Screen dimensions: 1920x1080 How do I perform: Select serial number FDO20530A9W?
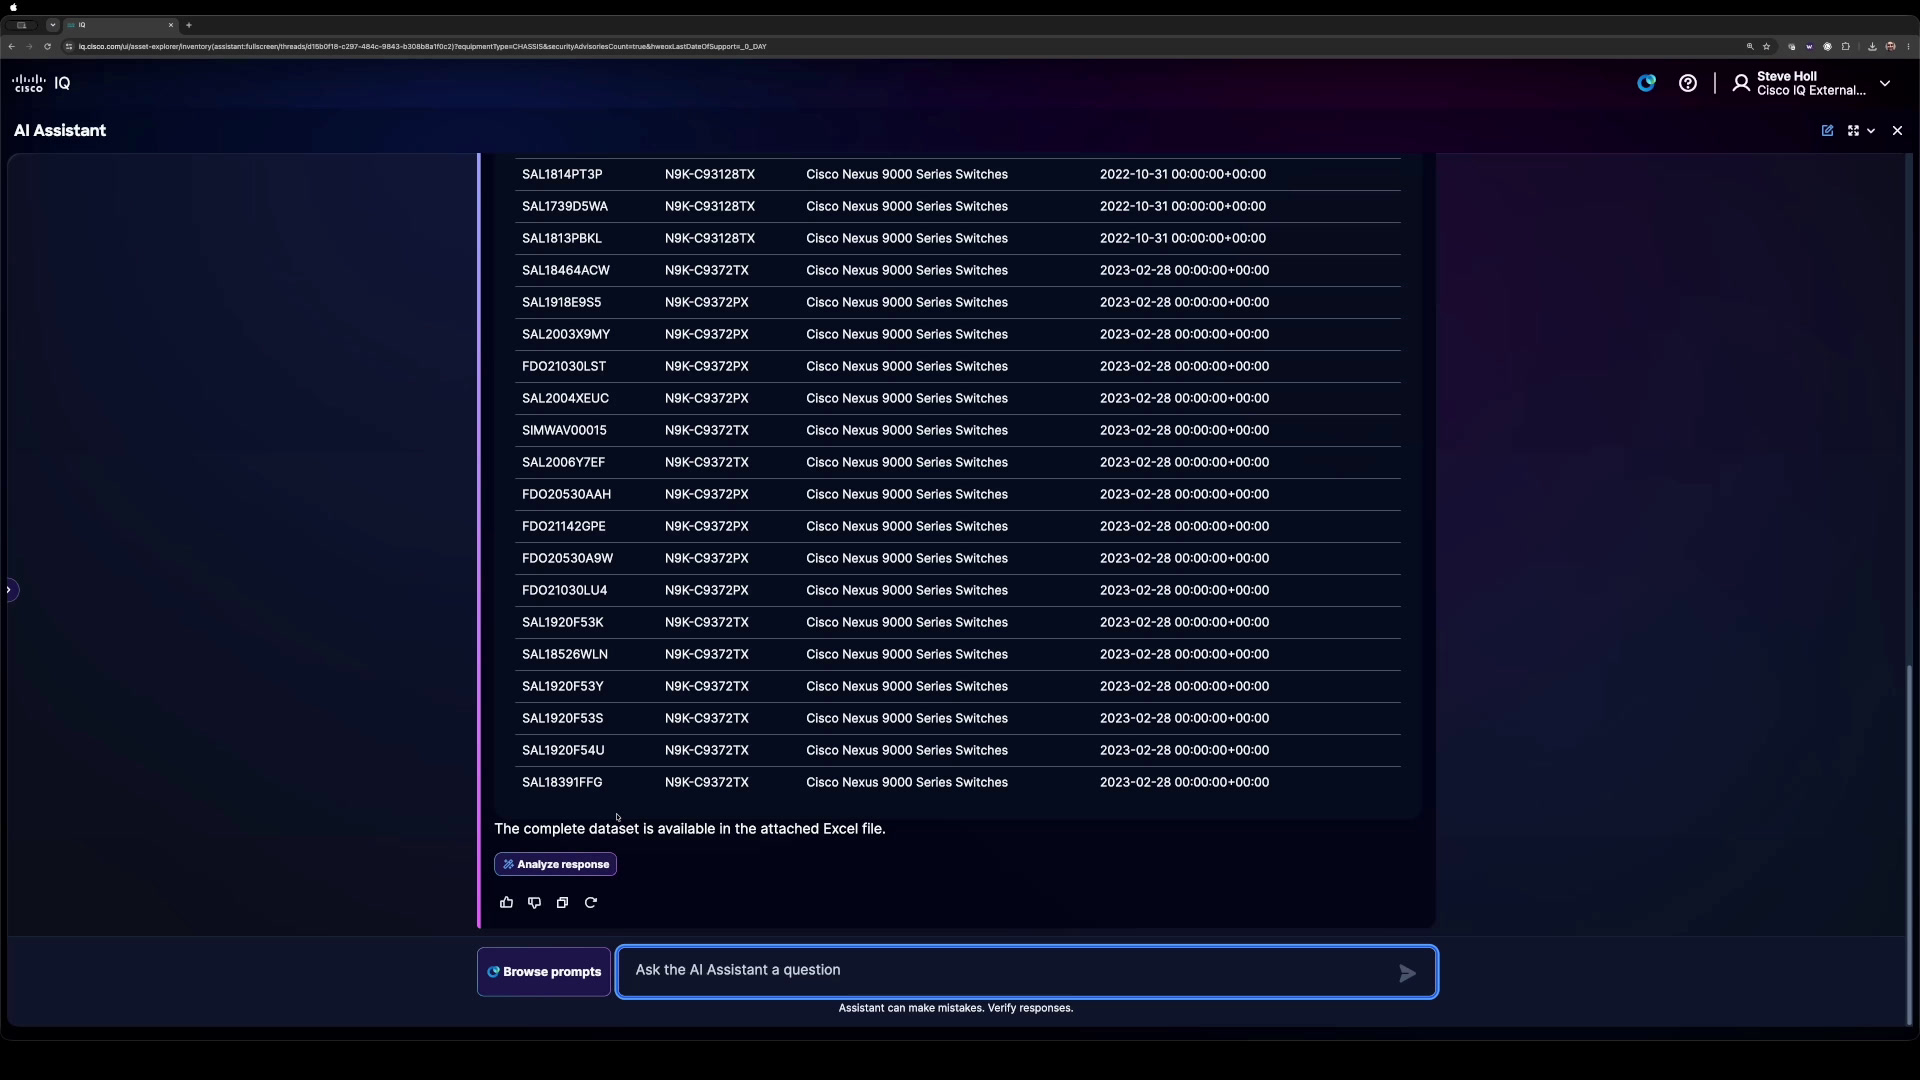567,558
